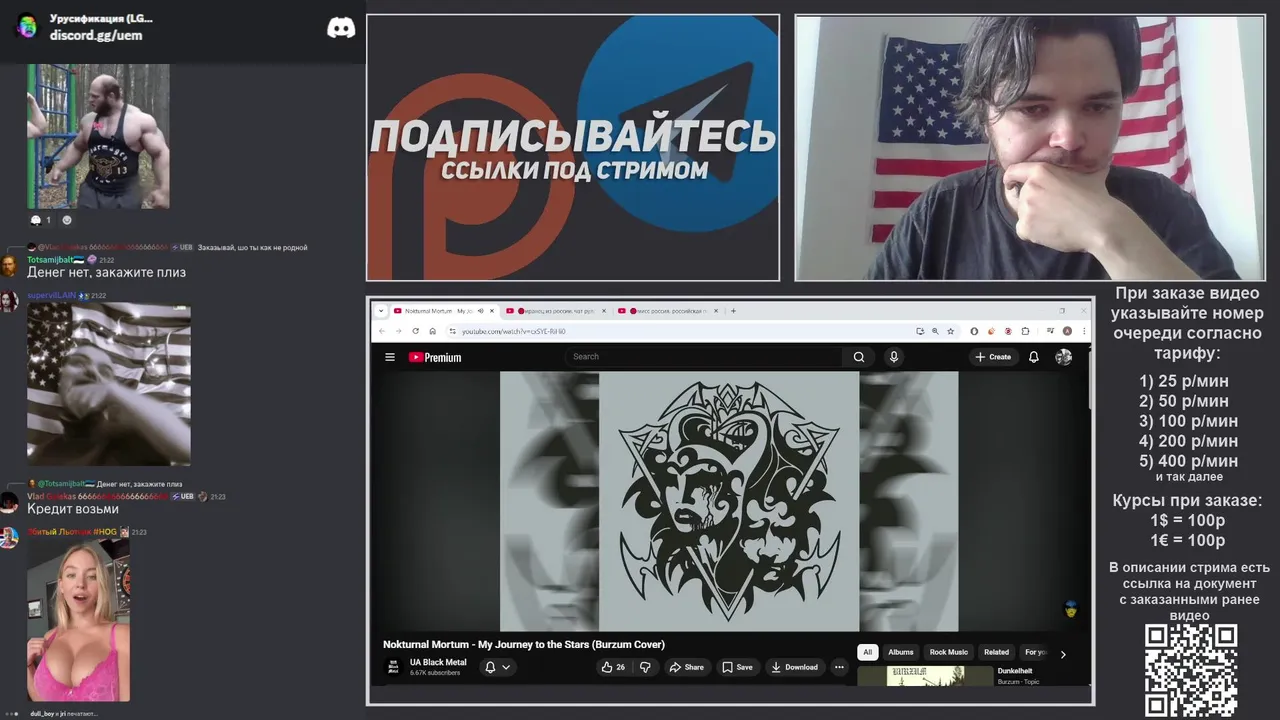Click the Discord logo icon

341,28
